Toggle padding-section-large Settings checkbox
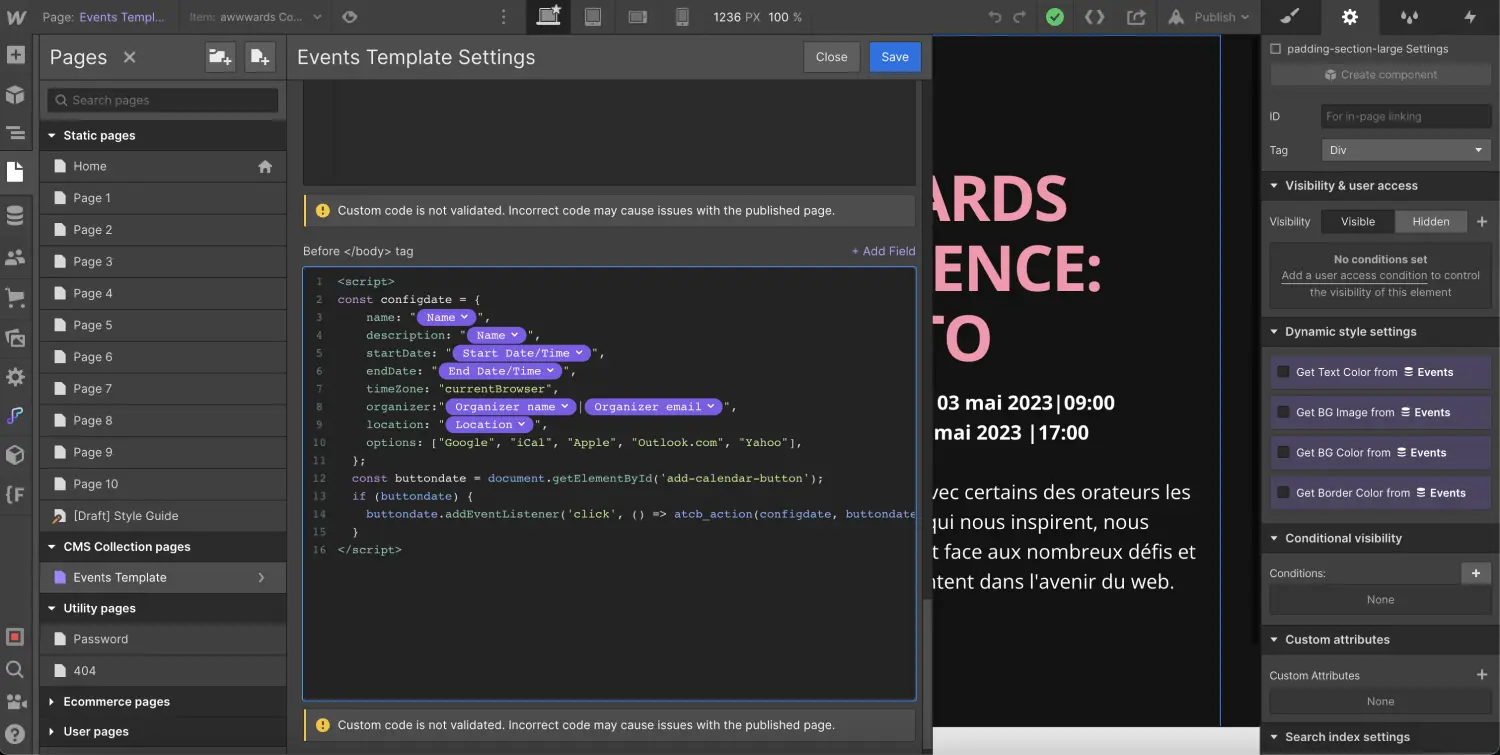Image resolution: width=1500 pixels, height=755 pixels. (1275, 48)
